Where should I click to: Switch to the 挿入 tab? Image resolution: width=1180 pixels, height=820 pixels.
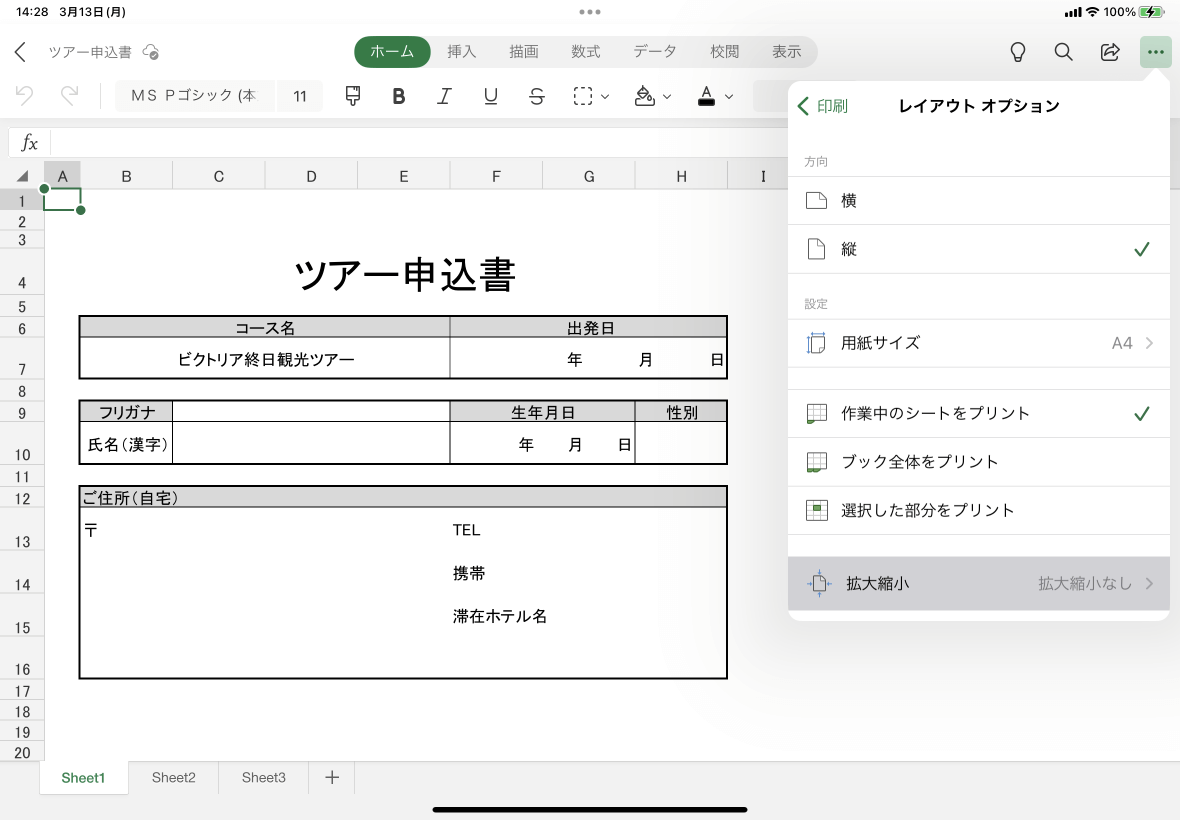461,52
